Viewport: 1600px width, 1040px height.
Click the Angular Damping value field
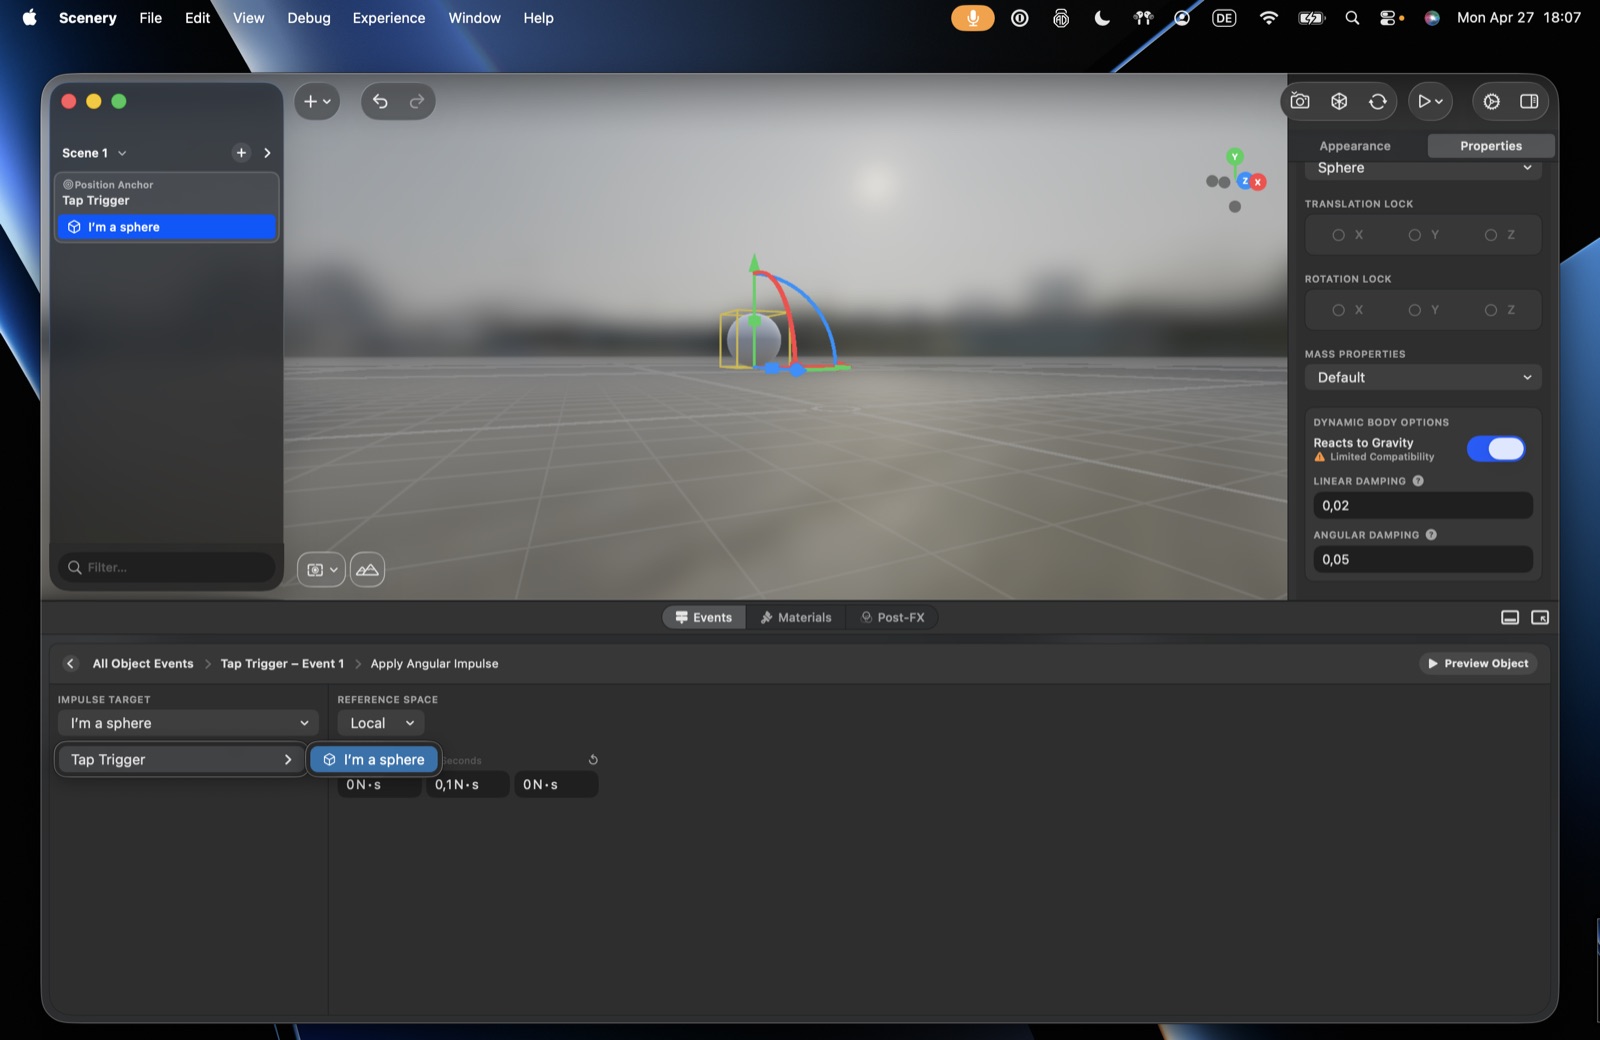click(x=1423, y=560)
